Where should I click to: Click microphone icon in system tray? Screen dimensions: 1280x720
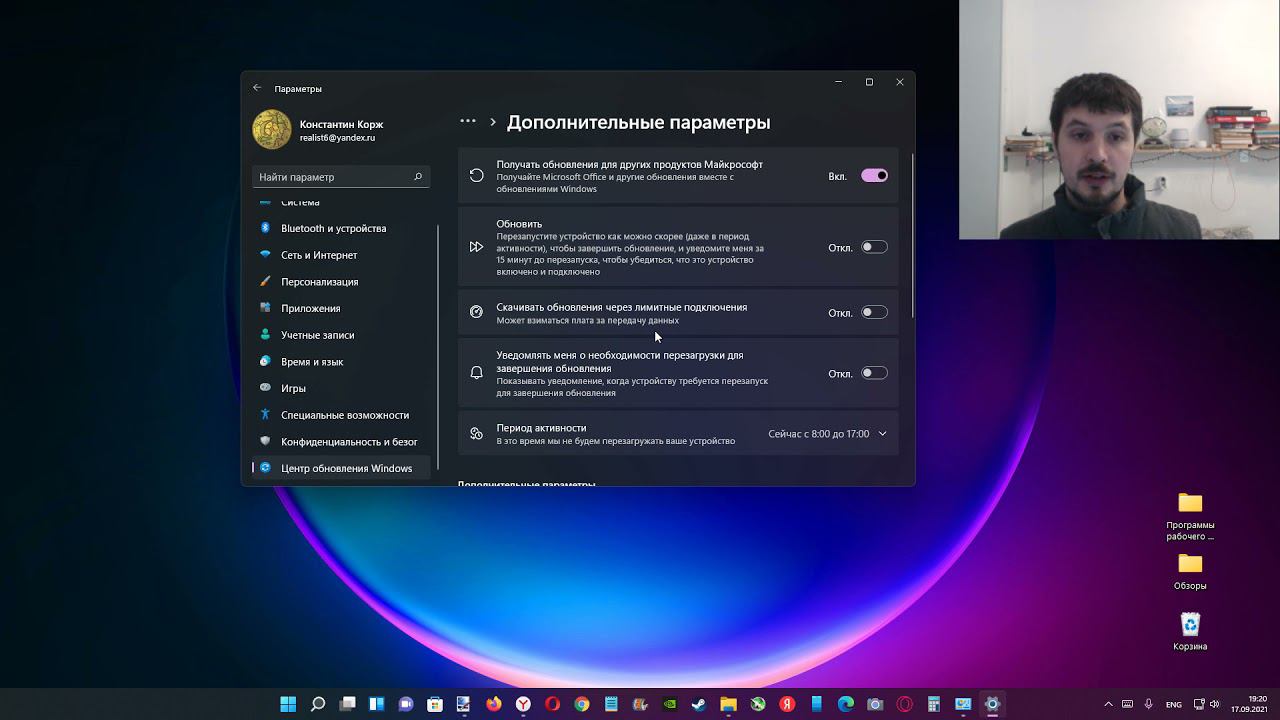tap(1149, 704)
